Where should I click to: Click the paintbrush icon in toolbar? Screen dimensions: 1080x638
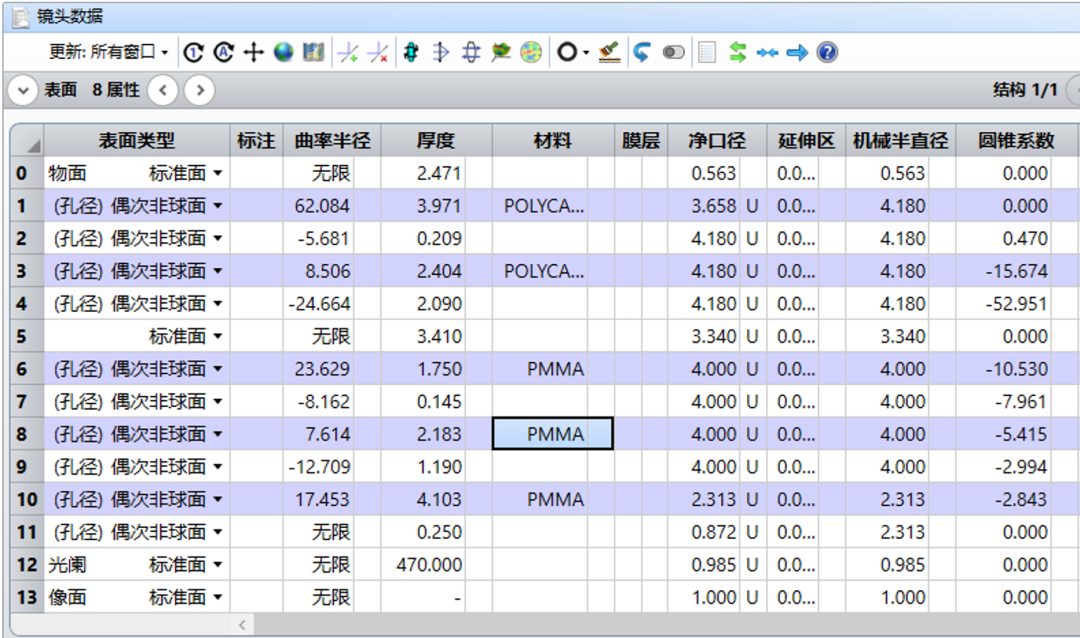click(x=609, y=52)
